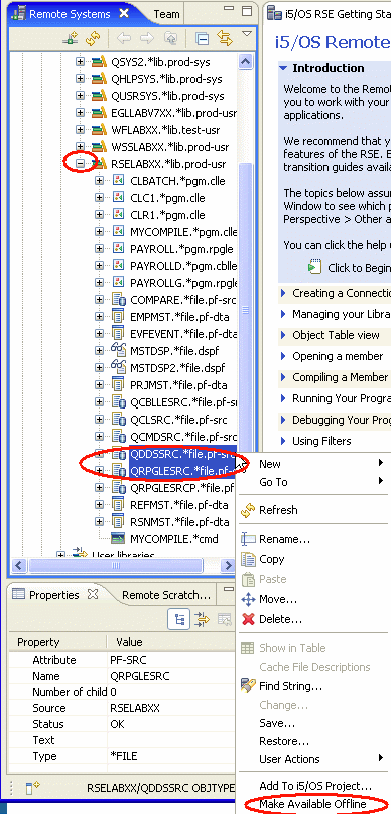The image size is (391, 814).
Task: Select RSNMST.*file.pf-dta tree item
Action: coord(180,521)
